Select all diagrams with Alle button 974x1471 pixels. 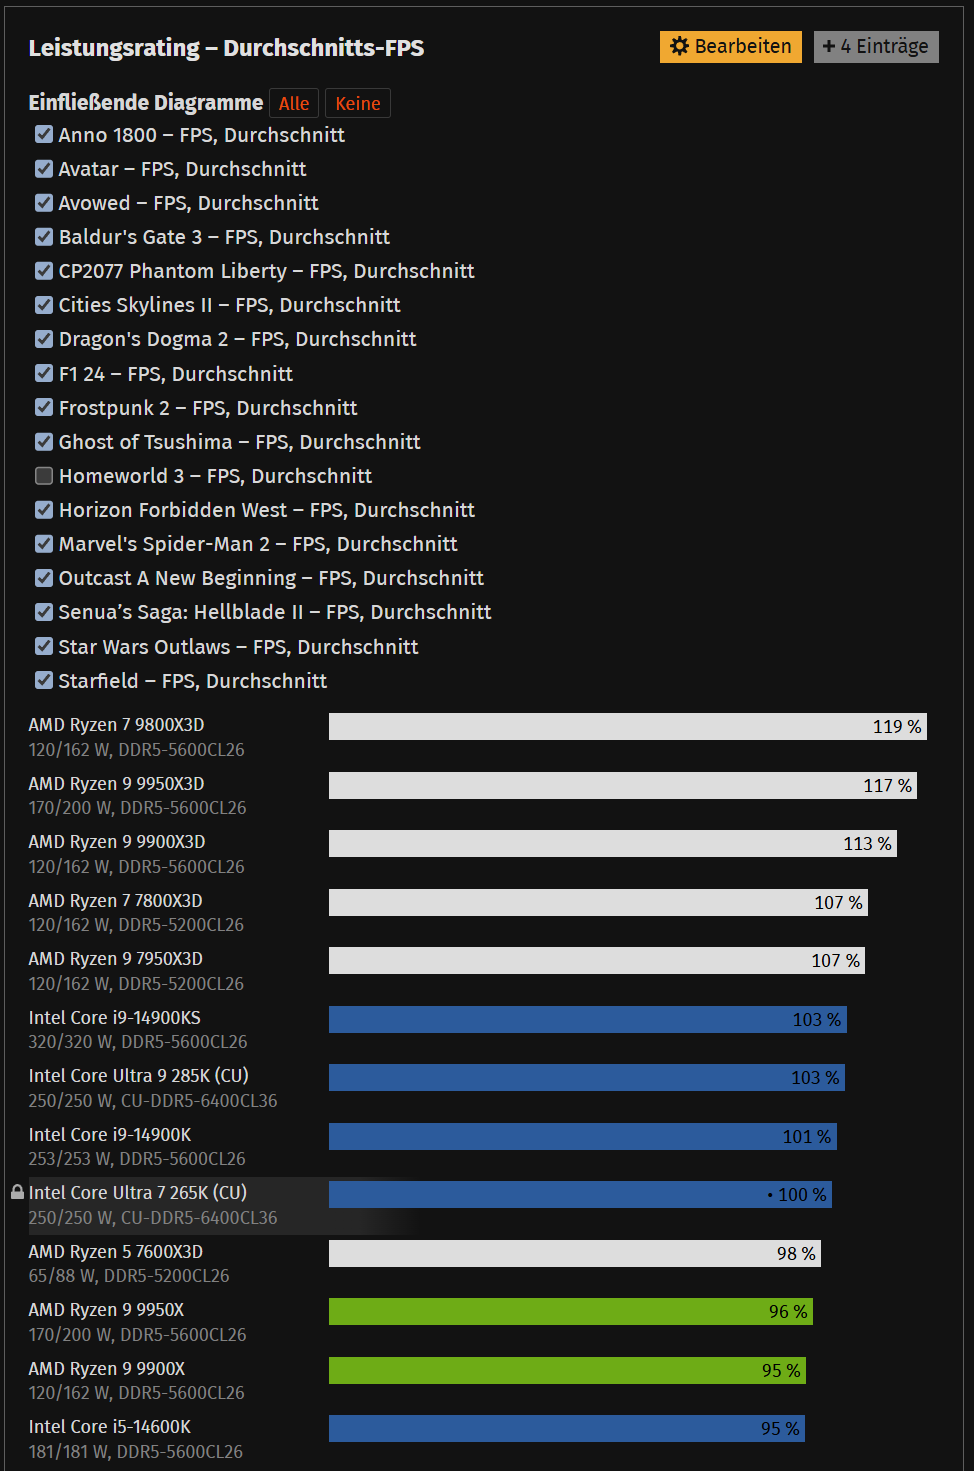(x=294, y=103)
